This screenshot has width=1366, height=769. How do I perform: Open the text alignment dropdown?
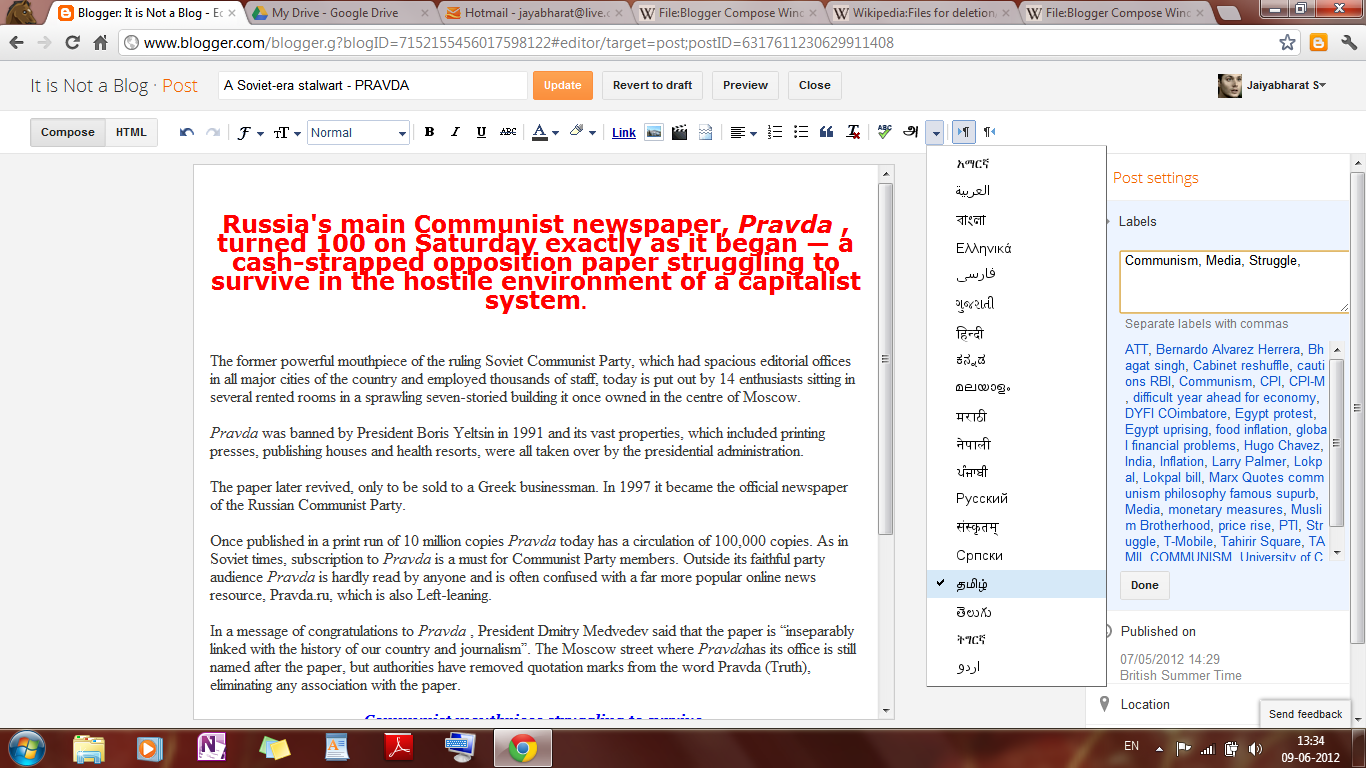742,132
